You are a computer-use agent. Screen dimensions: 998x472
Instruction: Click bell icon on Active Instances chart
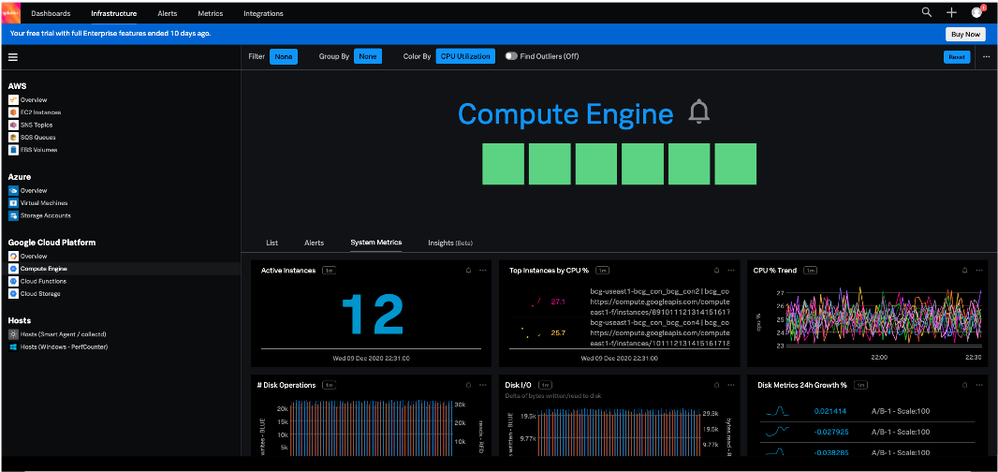468,270
